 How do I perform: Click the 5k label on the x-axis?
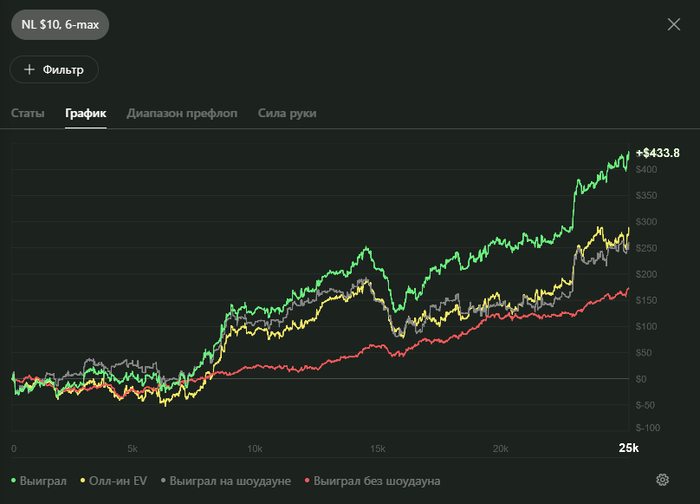tap(132, 449)
